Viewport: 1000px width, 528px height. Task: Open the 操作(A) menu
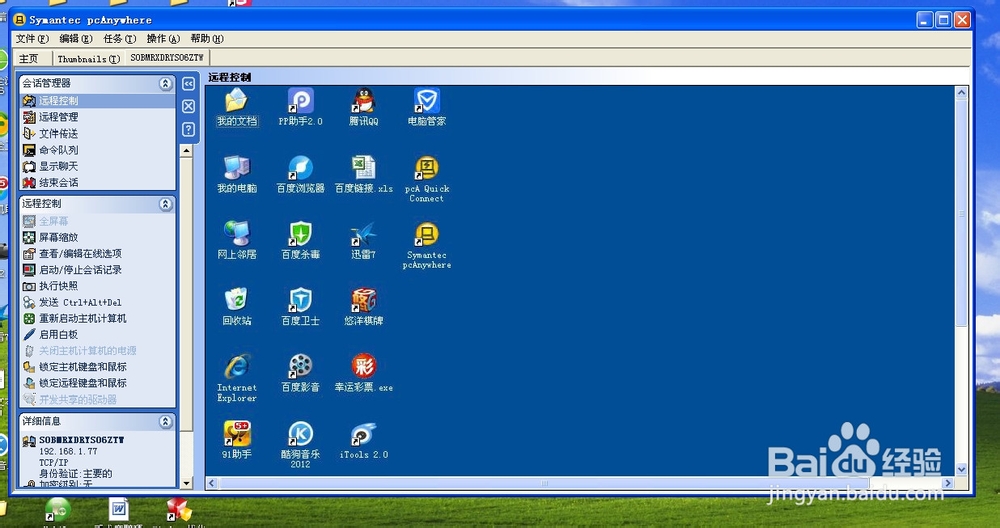click(163, 39)
